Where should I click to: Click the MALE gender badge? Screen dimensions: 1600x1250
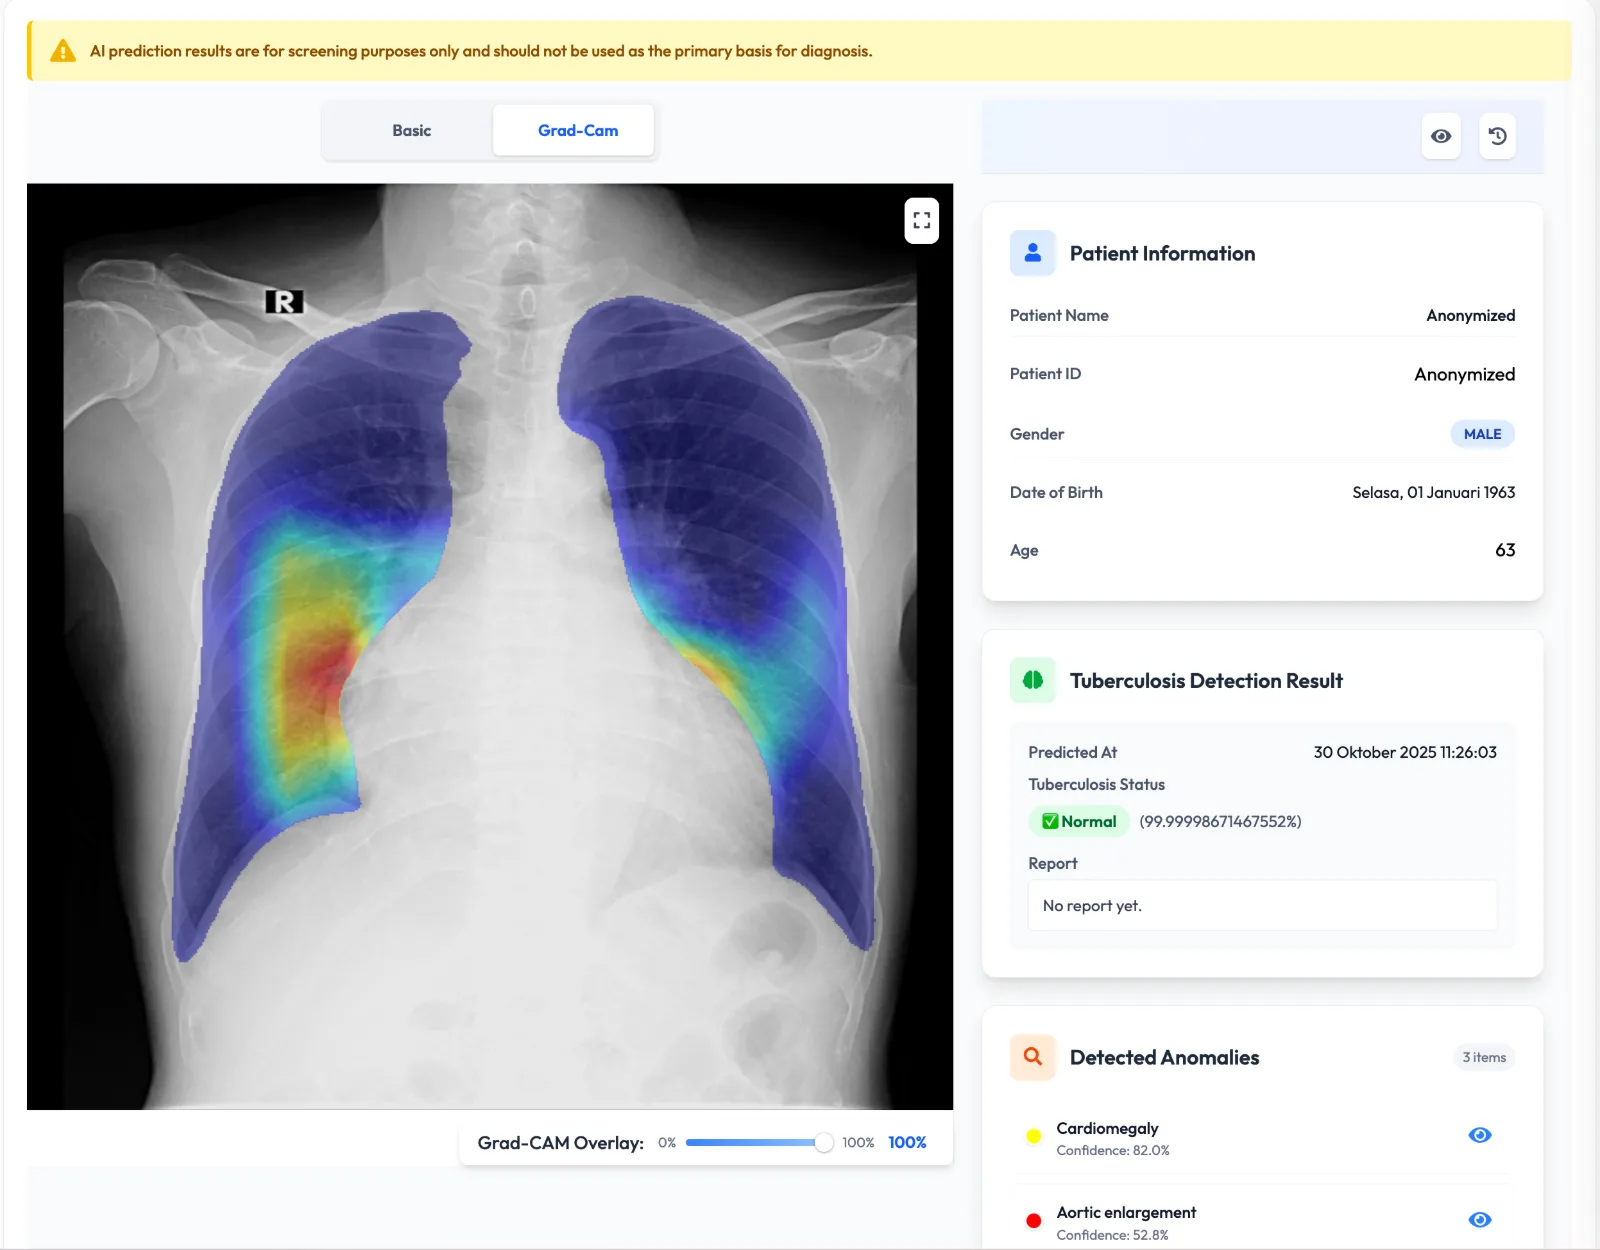1482,434
